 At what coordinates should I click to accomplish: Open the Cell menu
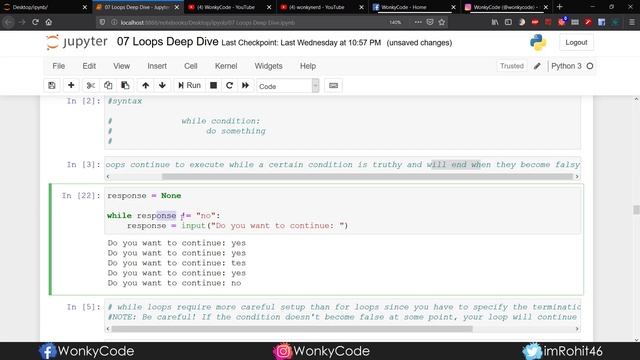point(191,66)
